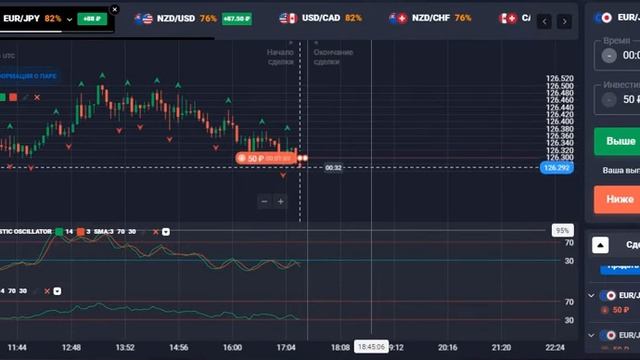
Task: Click the blue button at top of trades list
Action: (620, 269)
